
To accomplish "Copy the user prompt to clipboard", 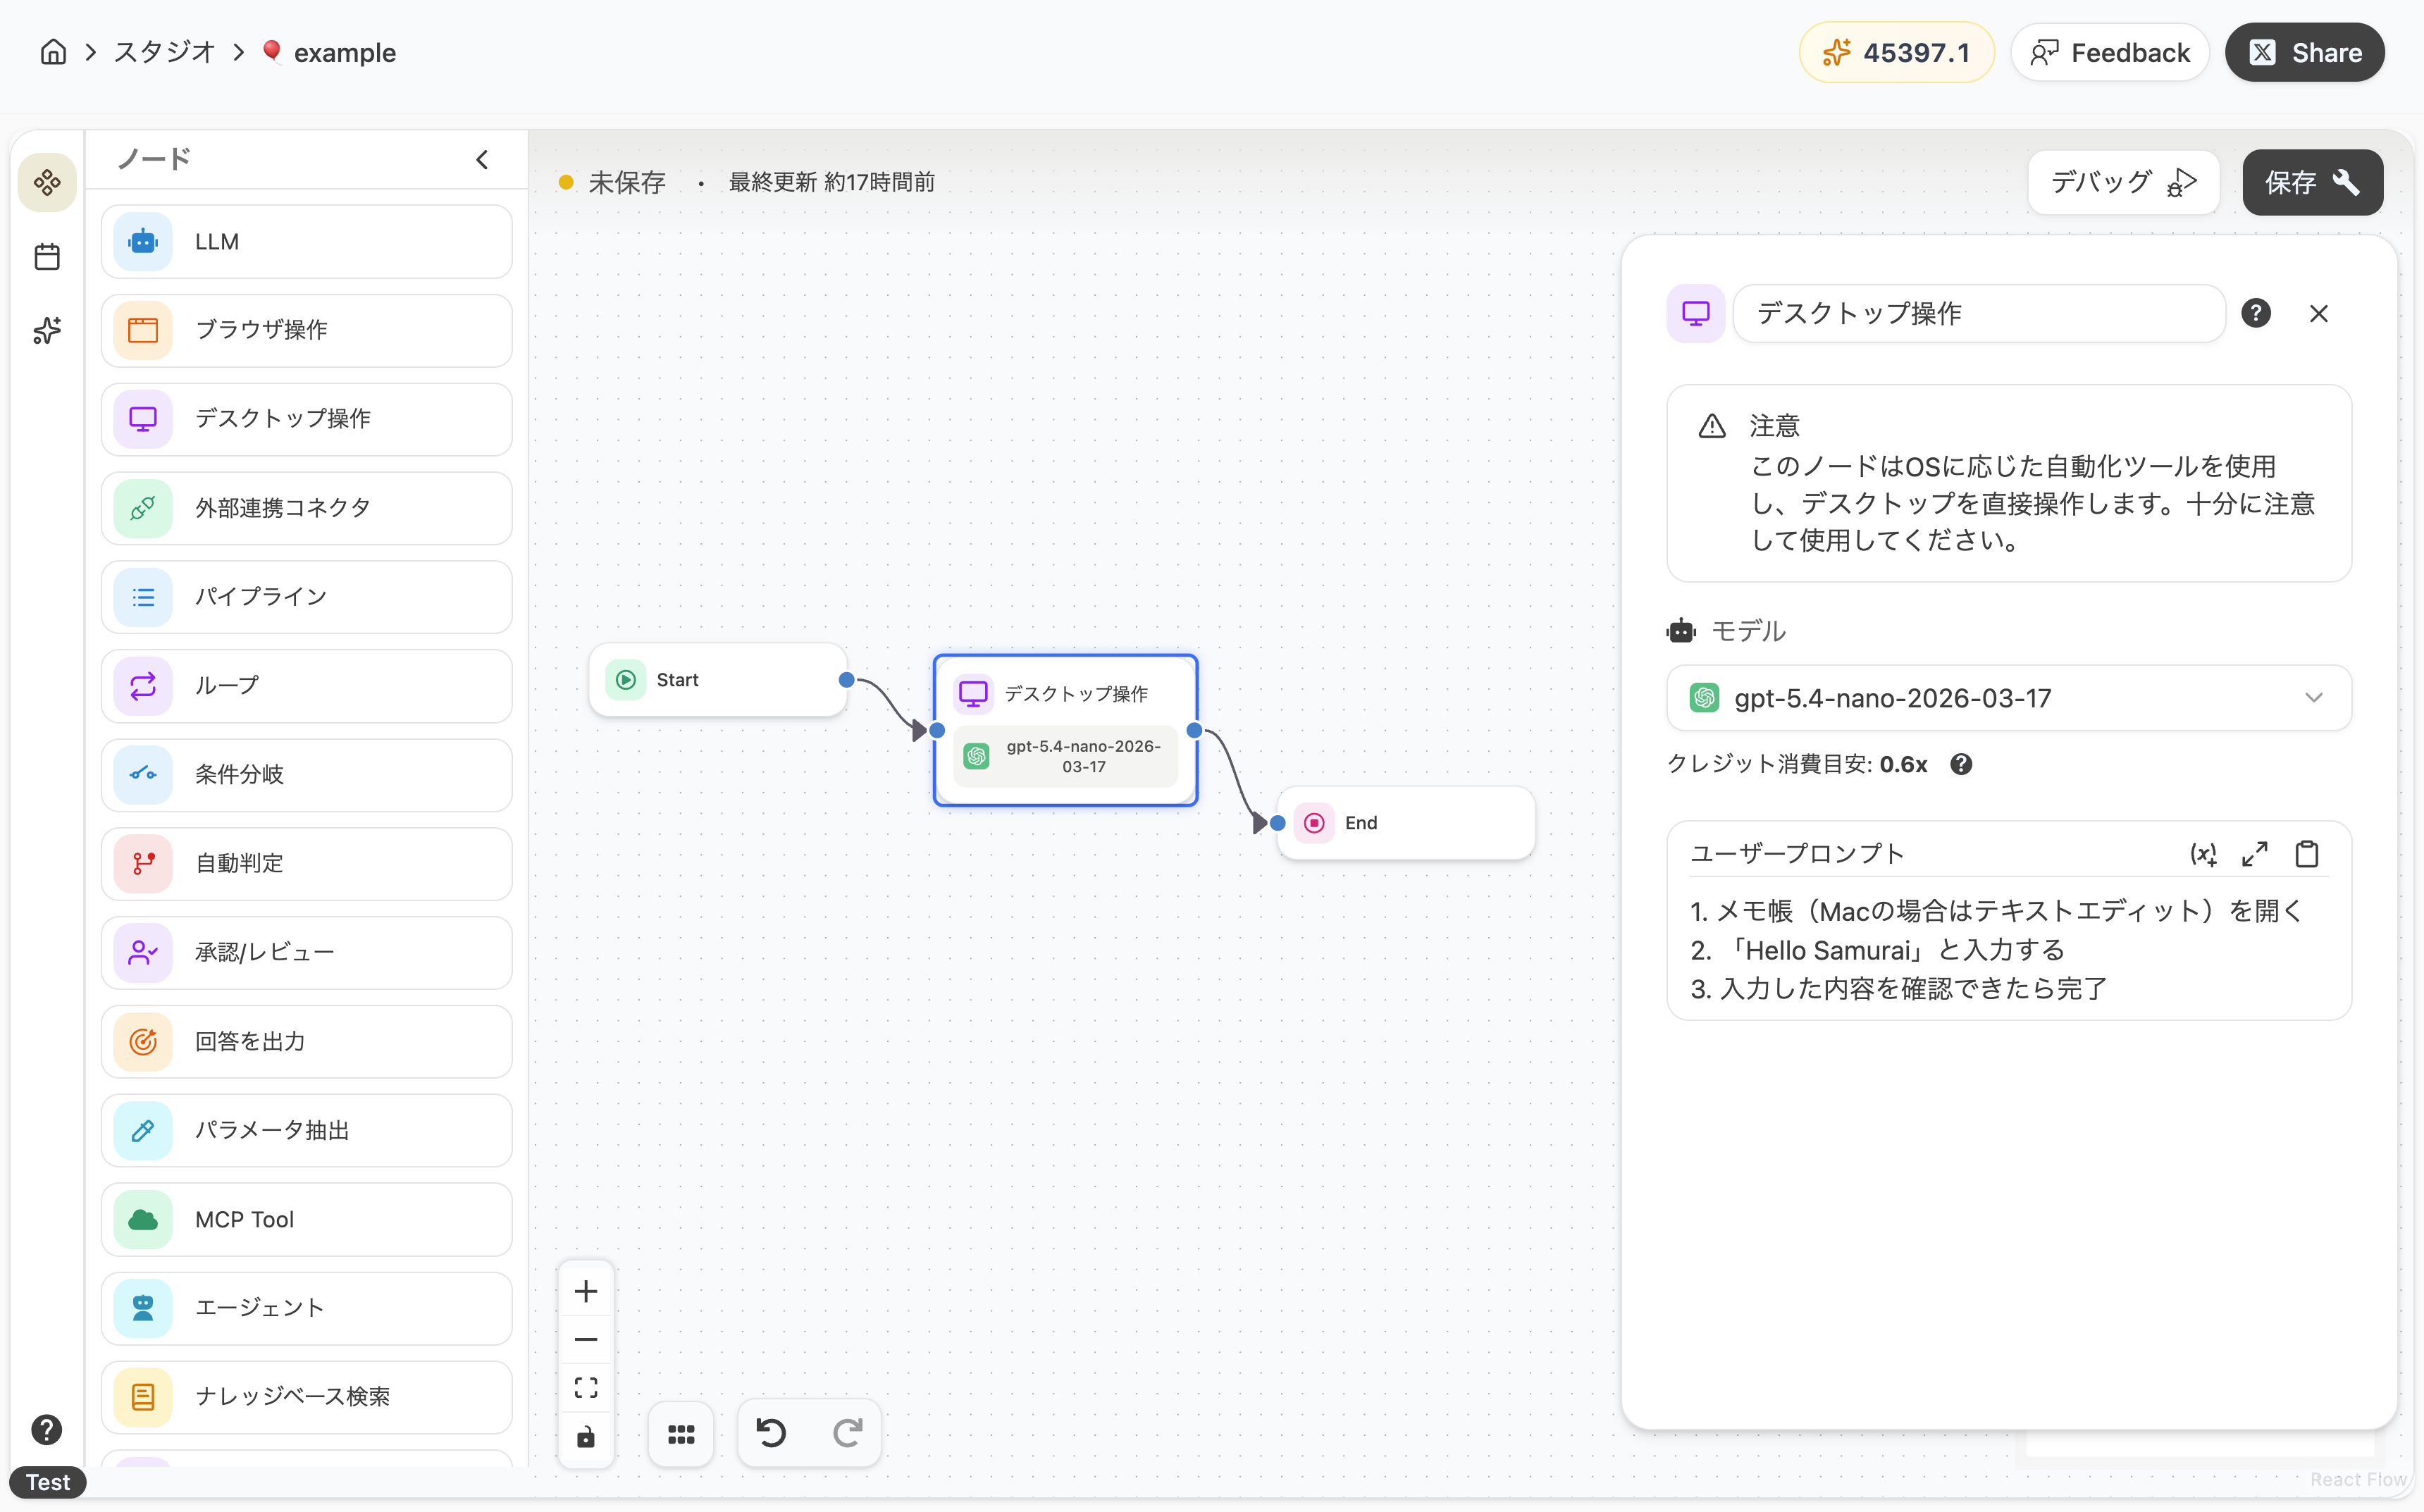I will 2307,854.
